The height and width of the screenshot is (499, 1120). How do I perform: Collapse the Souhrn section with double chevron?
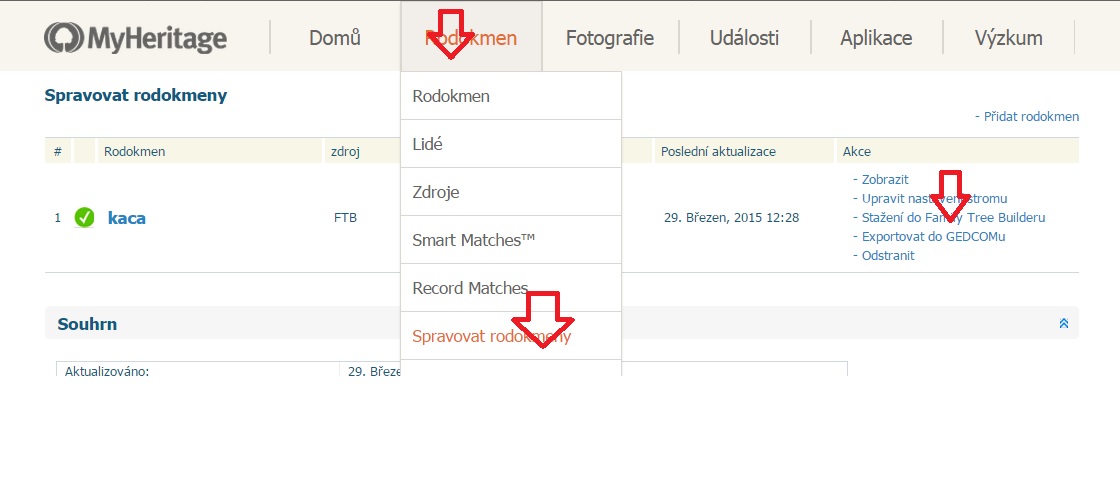click(1064, 324)
